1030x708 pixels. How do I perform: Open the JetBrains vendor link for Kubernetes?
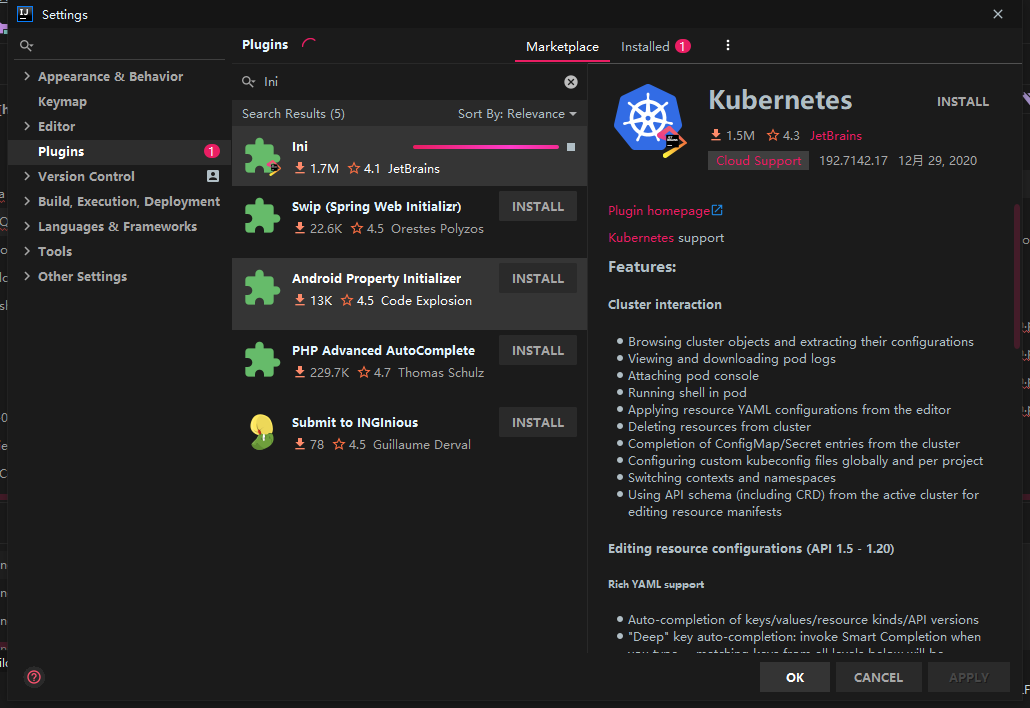[x=836, y=135]
